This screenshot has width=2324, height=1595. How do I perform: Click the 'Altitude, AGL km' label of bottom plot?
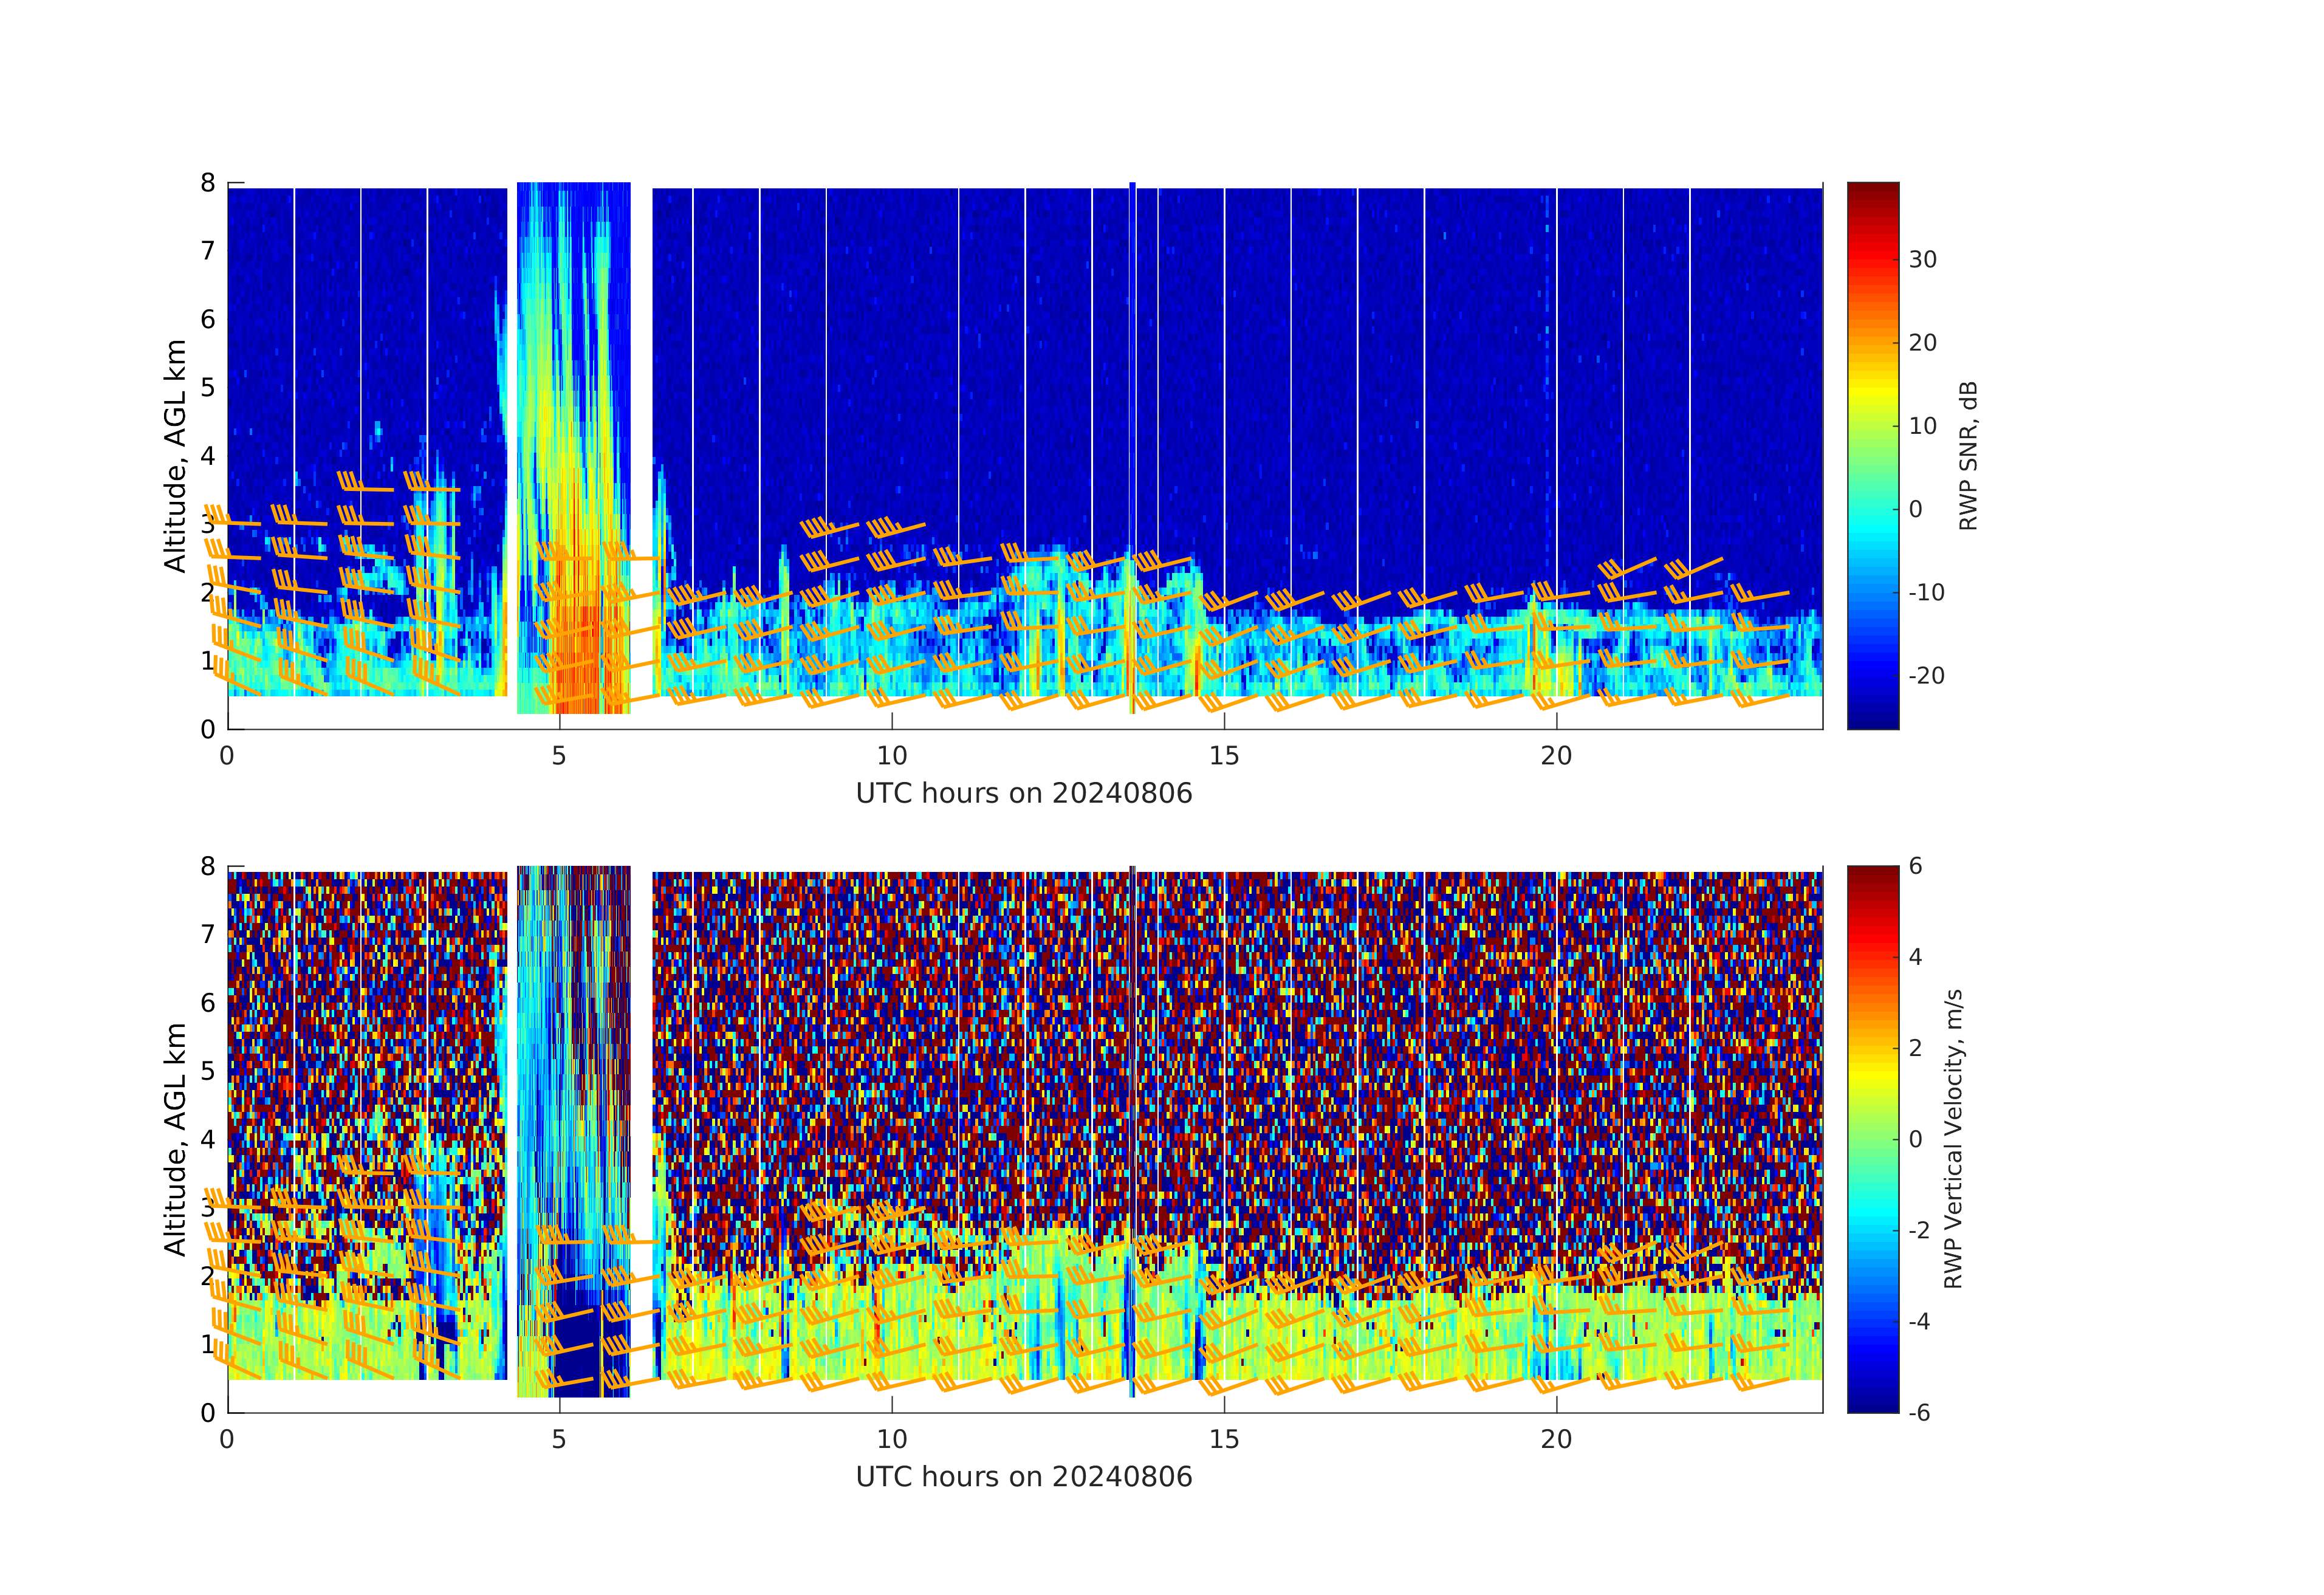point(175,1139)
